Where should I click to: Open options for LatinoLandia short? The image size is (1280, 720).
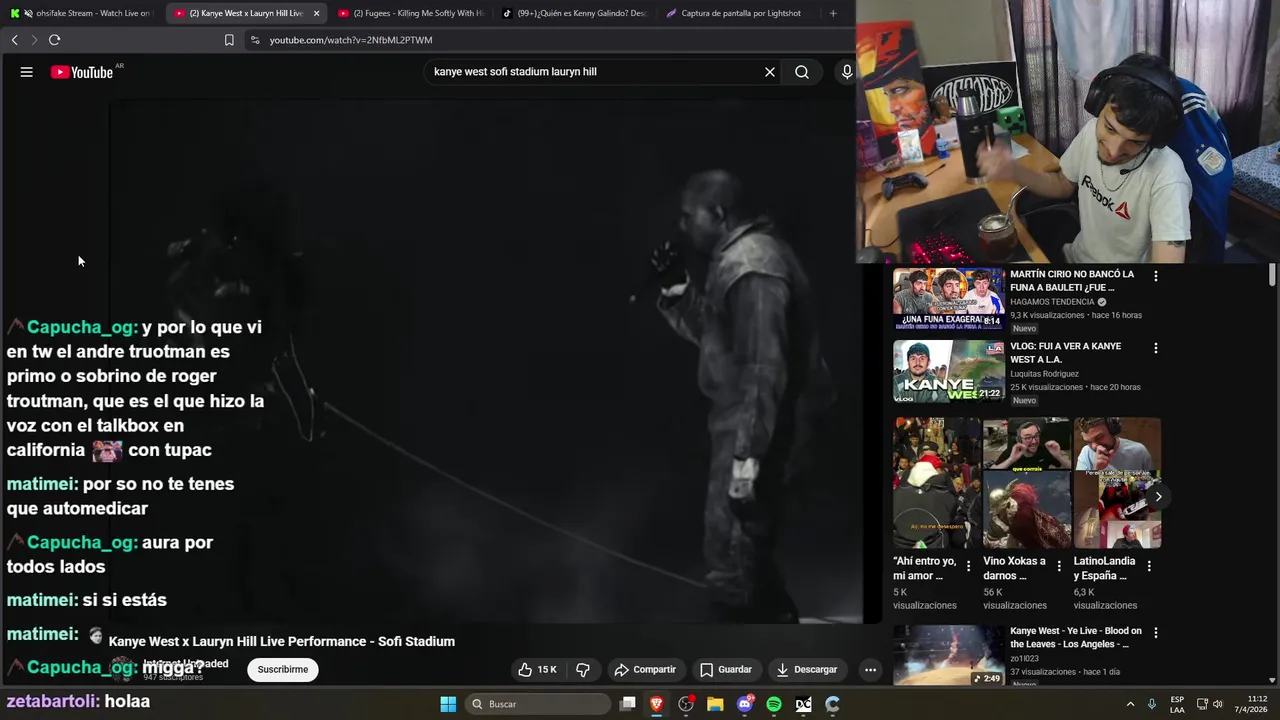coord(1149,566)
